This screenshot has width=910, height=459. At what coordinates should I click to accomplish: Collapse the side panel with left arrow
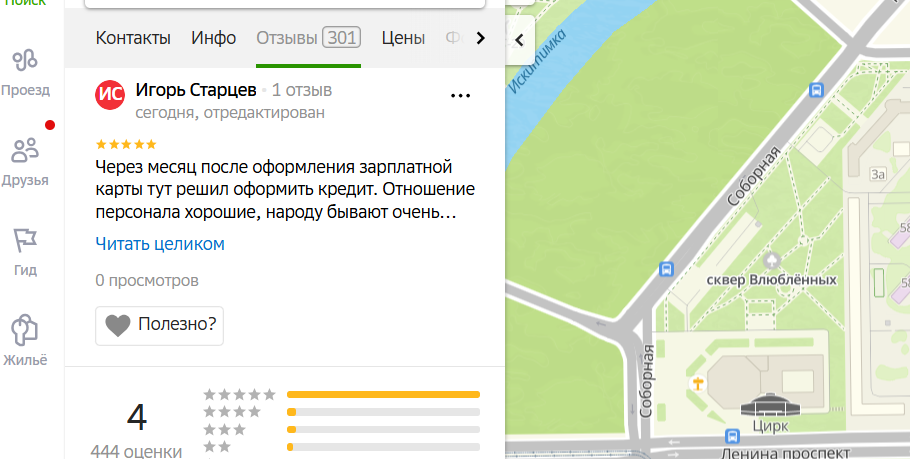519,40
